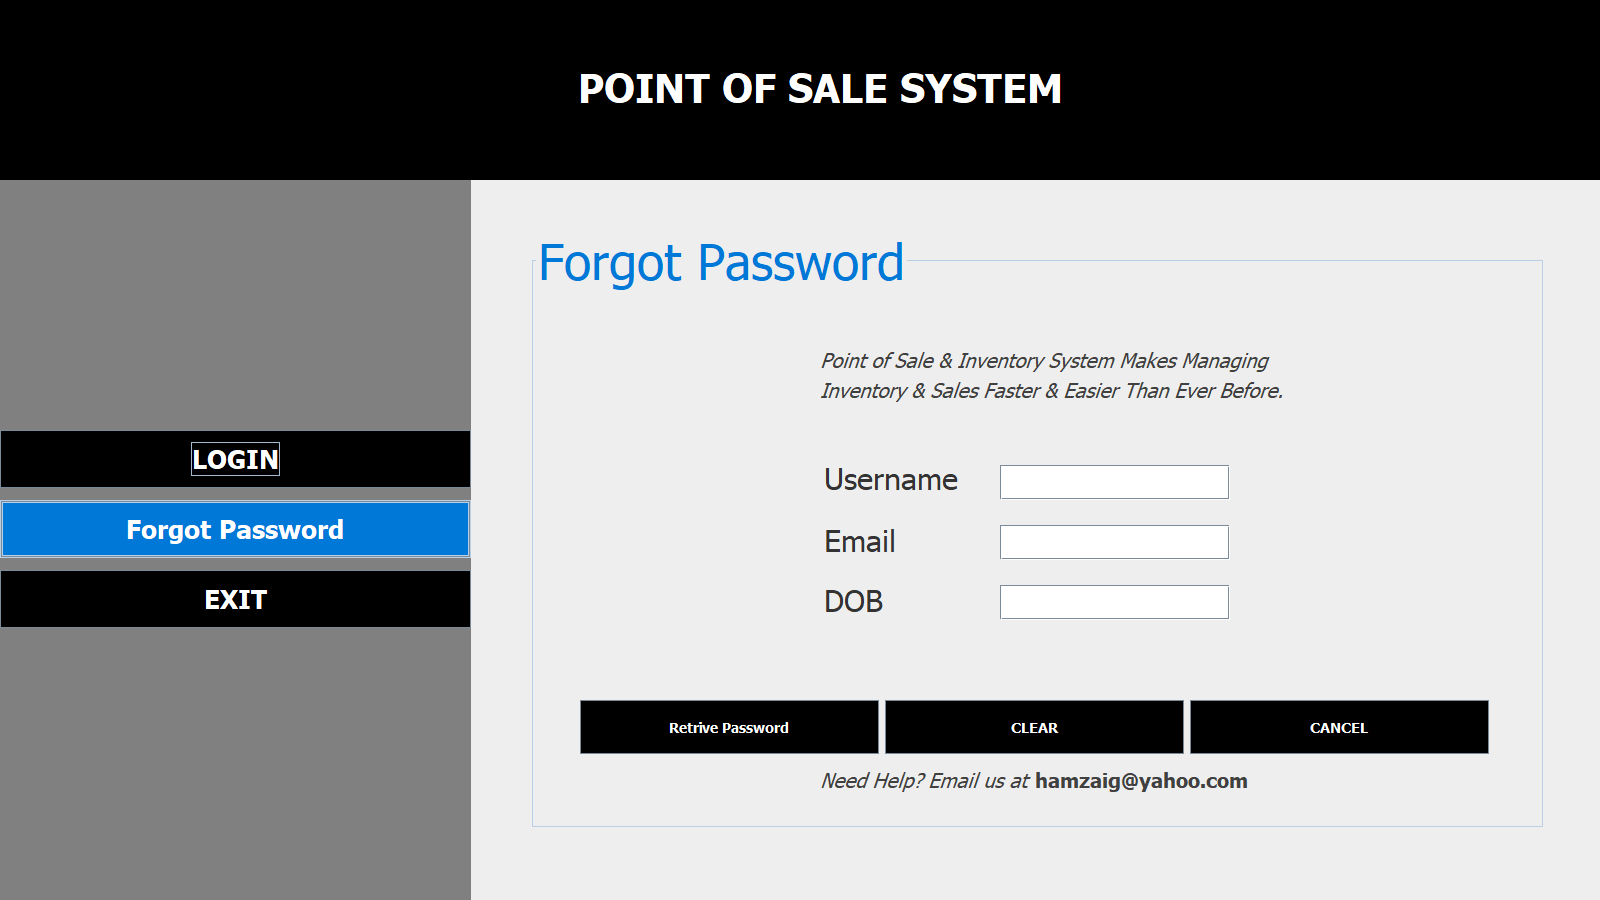
Task: Select Forgot Password in the sidebar
Action: point(235,529)
